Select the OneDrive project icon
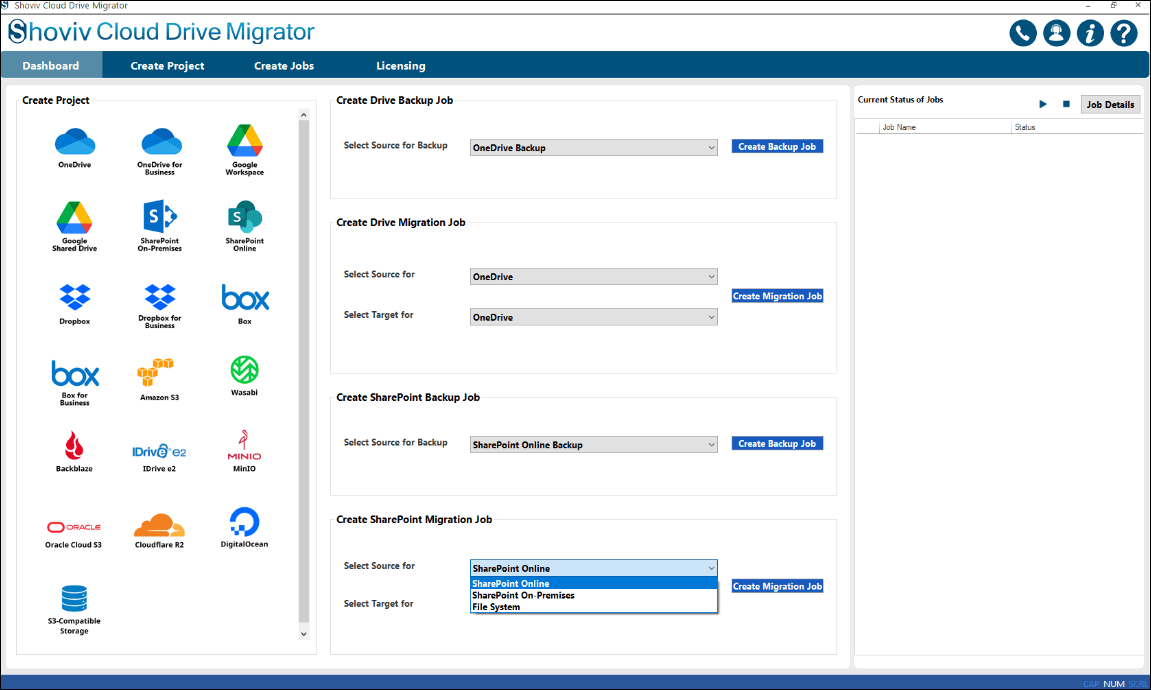 click(x=75, y=142)
